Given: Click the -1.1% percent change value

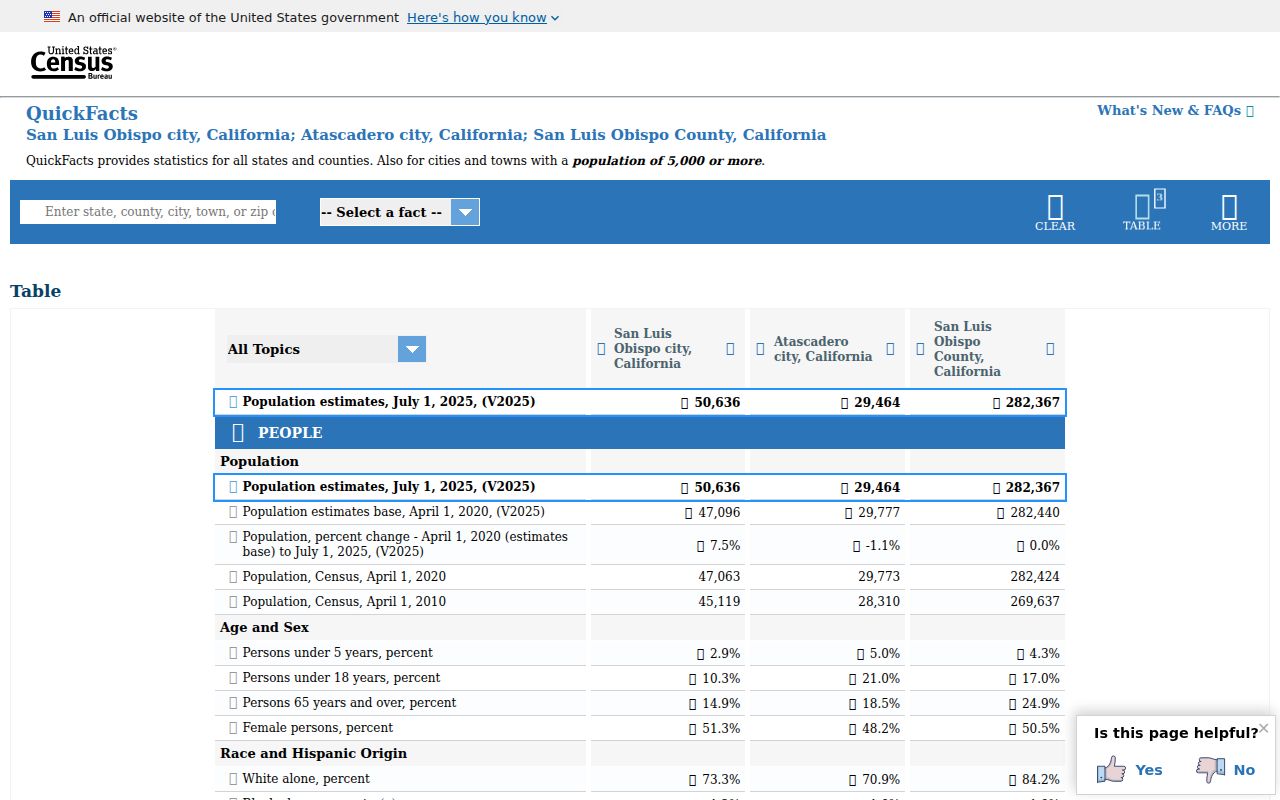Looking at the screenshot, I should pos(883,545).
